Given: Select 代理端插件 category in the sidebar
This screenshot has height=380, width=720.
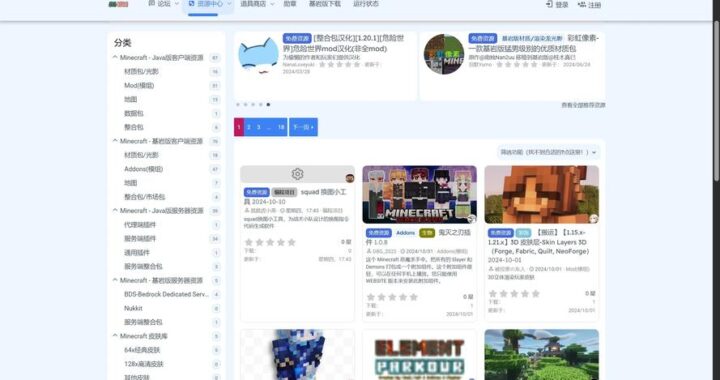Looking at the screenshot, I should click(140, 225).
